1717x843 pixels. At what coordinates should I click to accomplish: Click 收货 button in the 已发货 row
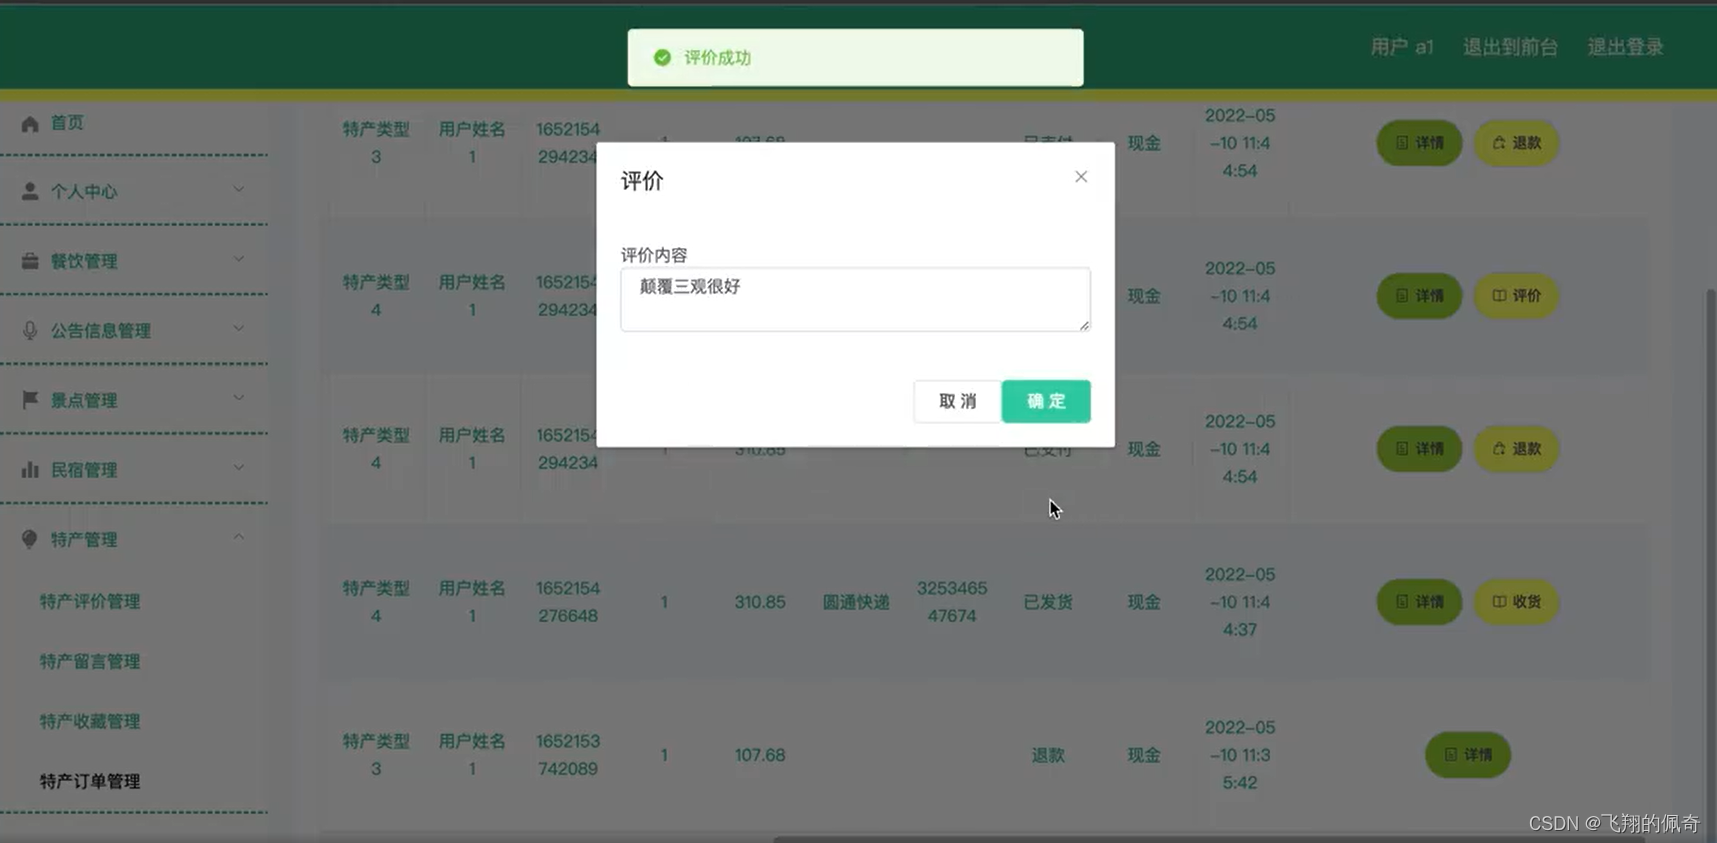pyautogui.click(x=1516, y=602)
